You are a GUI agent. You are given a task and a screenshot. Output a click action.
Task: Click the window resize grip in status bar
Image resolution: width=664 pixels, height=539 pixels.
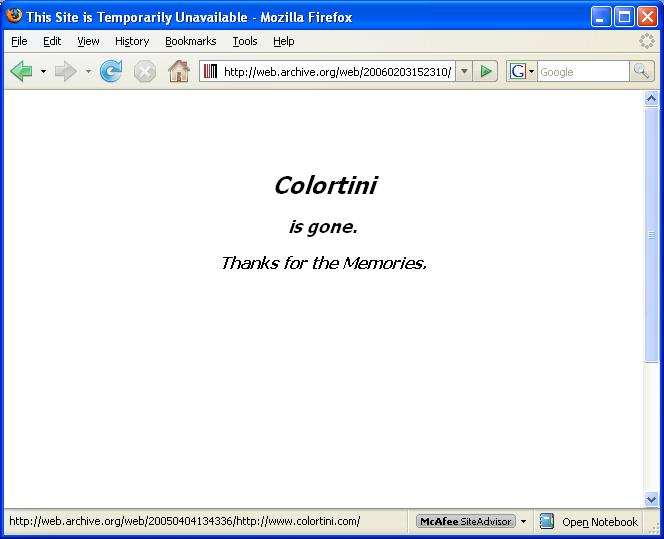click(653, 528)
